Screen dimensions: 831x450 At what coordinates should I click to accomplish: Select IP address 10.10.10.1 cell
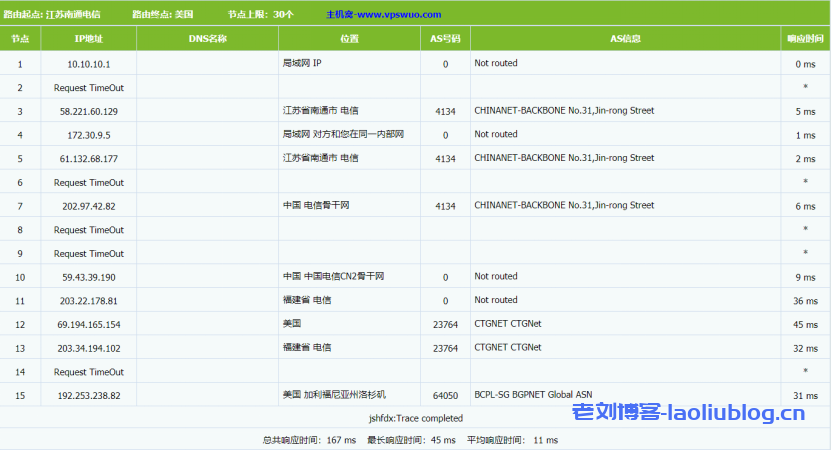pyautogui.click(x=88, y=63)
